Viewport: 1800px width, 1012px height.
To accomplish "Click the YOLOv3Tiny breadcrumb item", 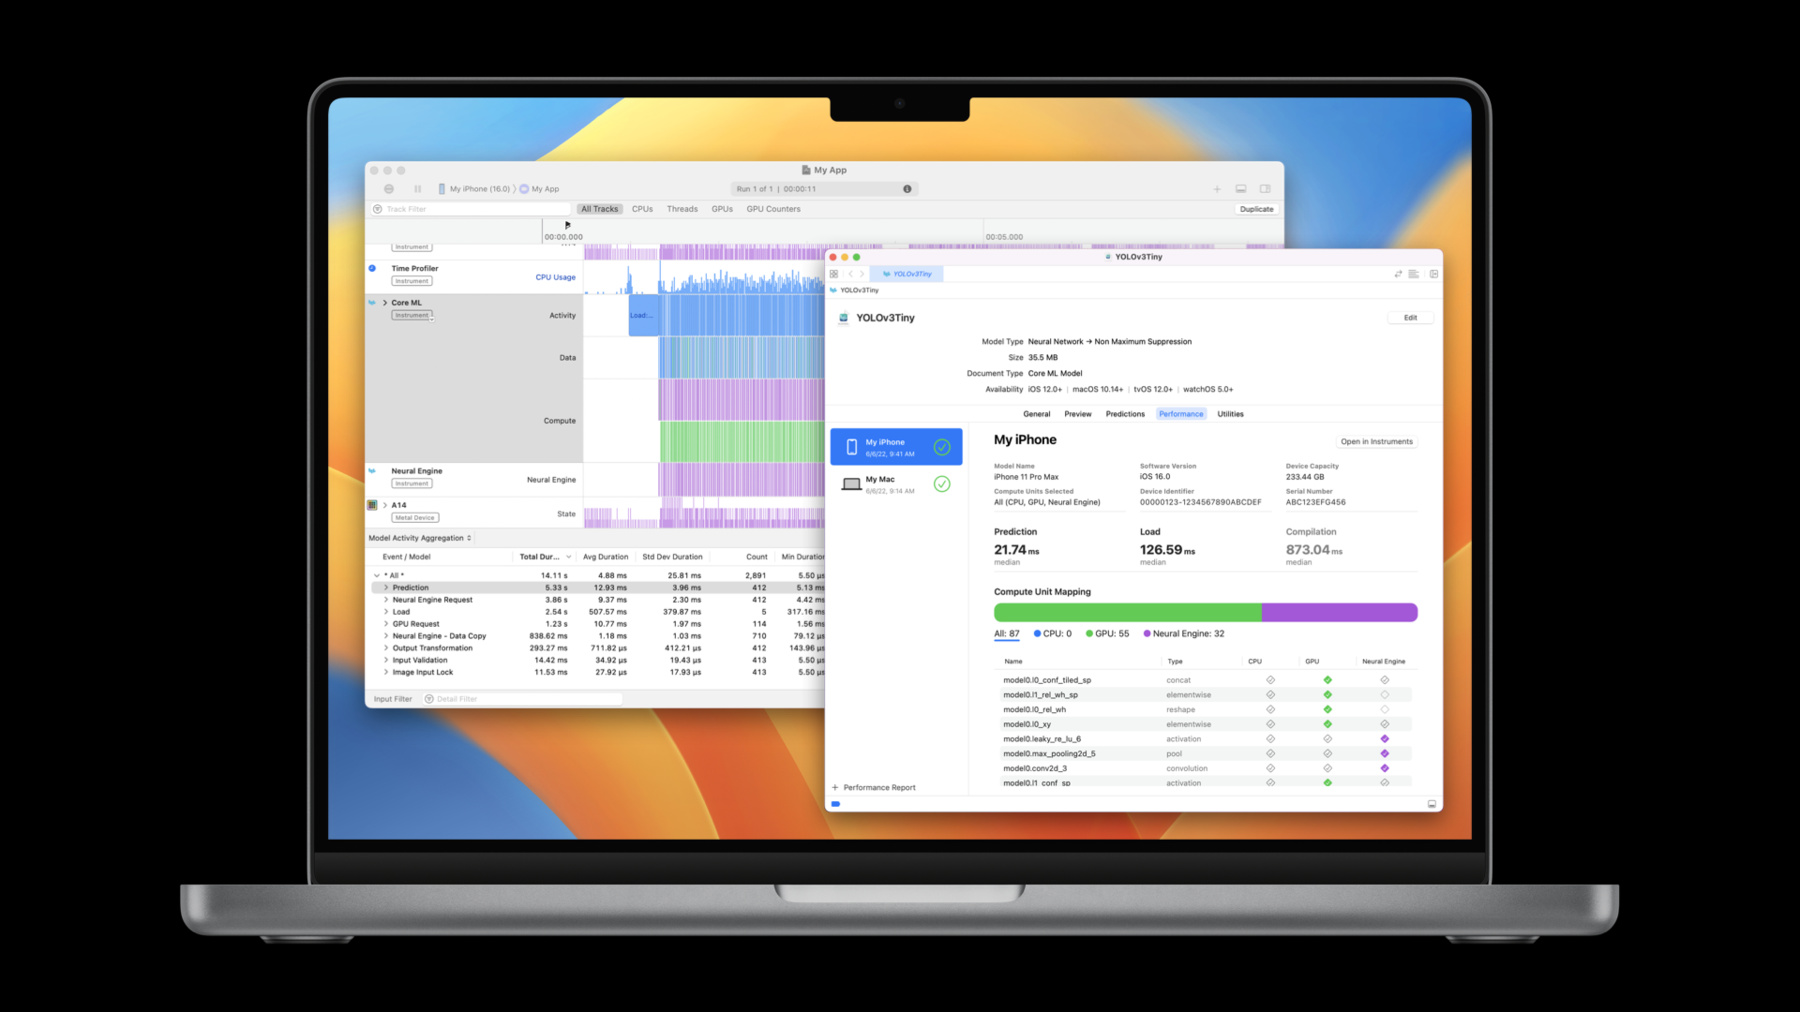I will (x=855, y=290).
